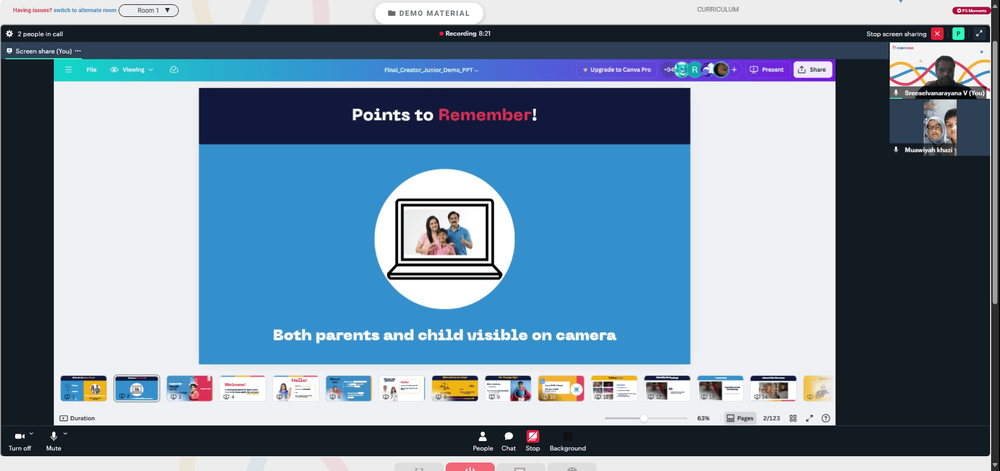
Task: Select slide thumbnail 3
Action: (189, 388)
